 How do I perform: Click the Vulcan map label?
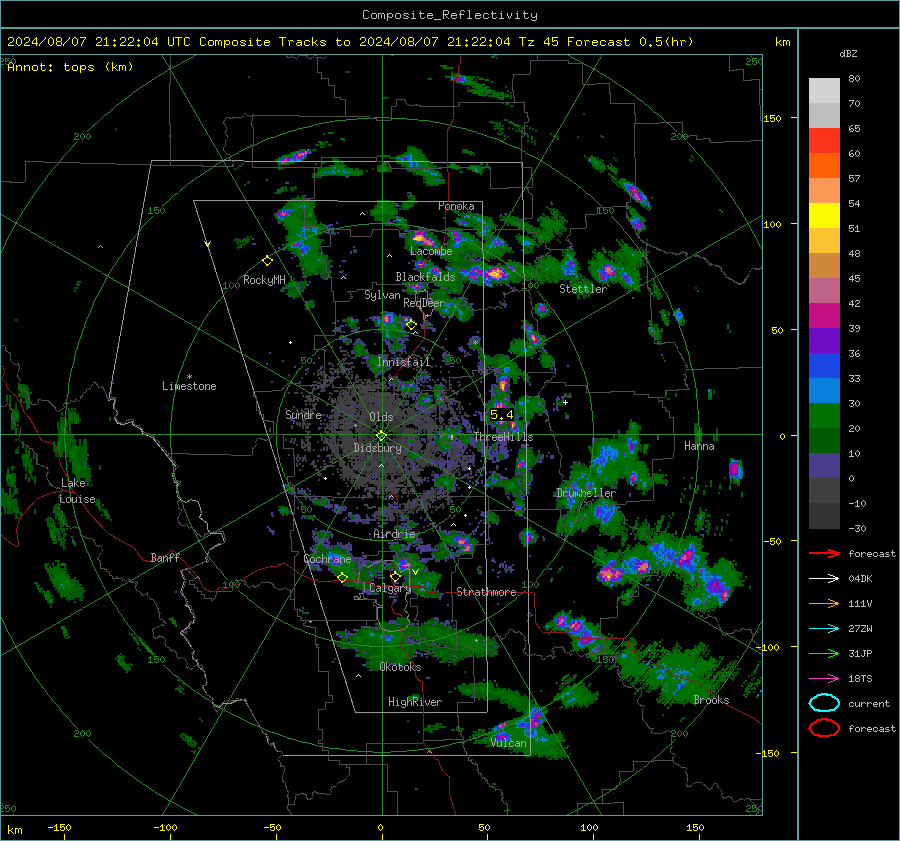tap(509, 743)
